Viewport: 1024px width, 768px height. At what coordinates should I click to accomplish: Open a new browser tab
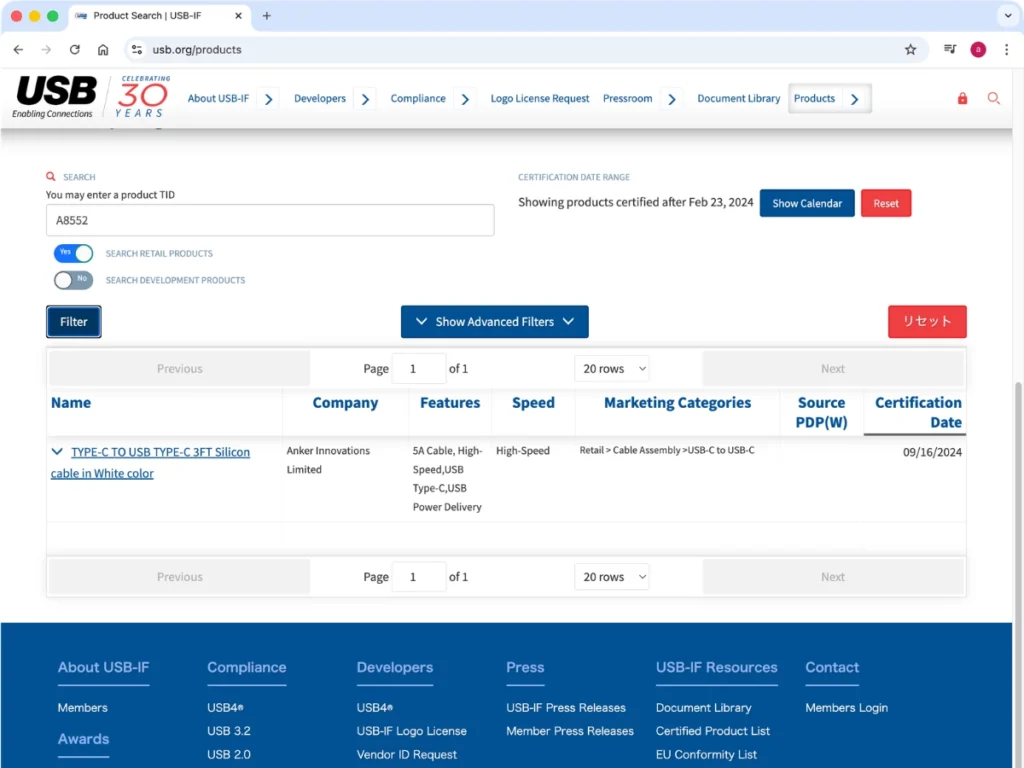click(266, 16)
